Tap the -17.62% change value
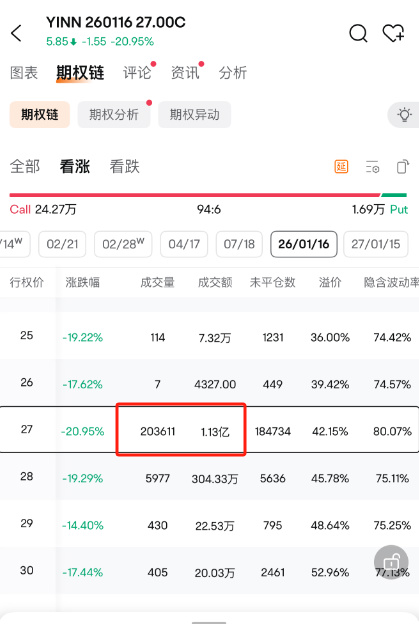The width and height of the screenshot is (419, 624). coord(82,384)
